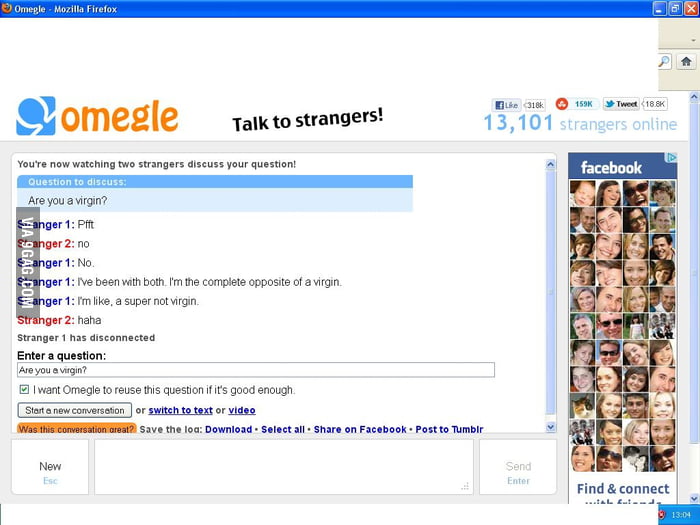The width and height of the screenshot is (700, 525).
Task: Click chat log scrollbar down arrow
Action: click(550, 427)
